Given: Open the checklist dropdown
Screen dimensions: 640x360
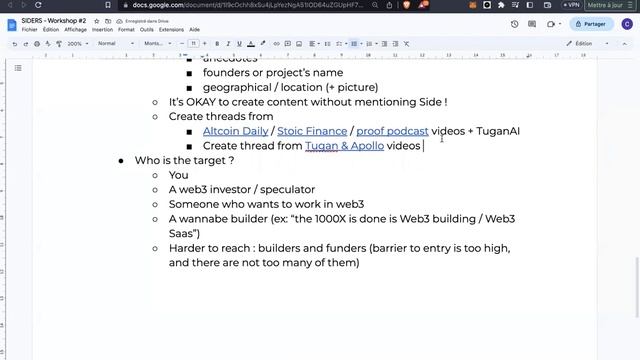Looking at the screenshot, I should [341, 44].
